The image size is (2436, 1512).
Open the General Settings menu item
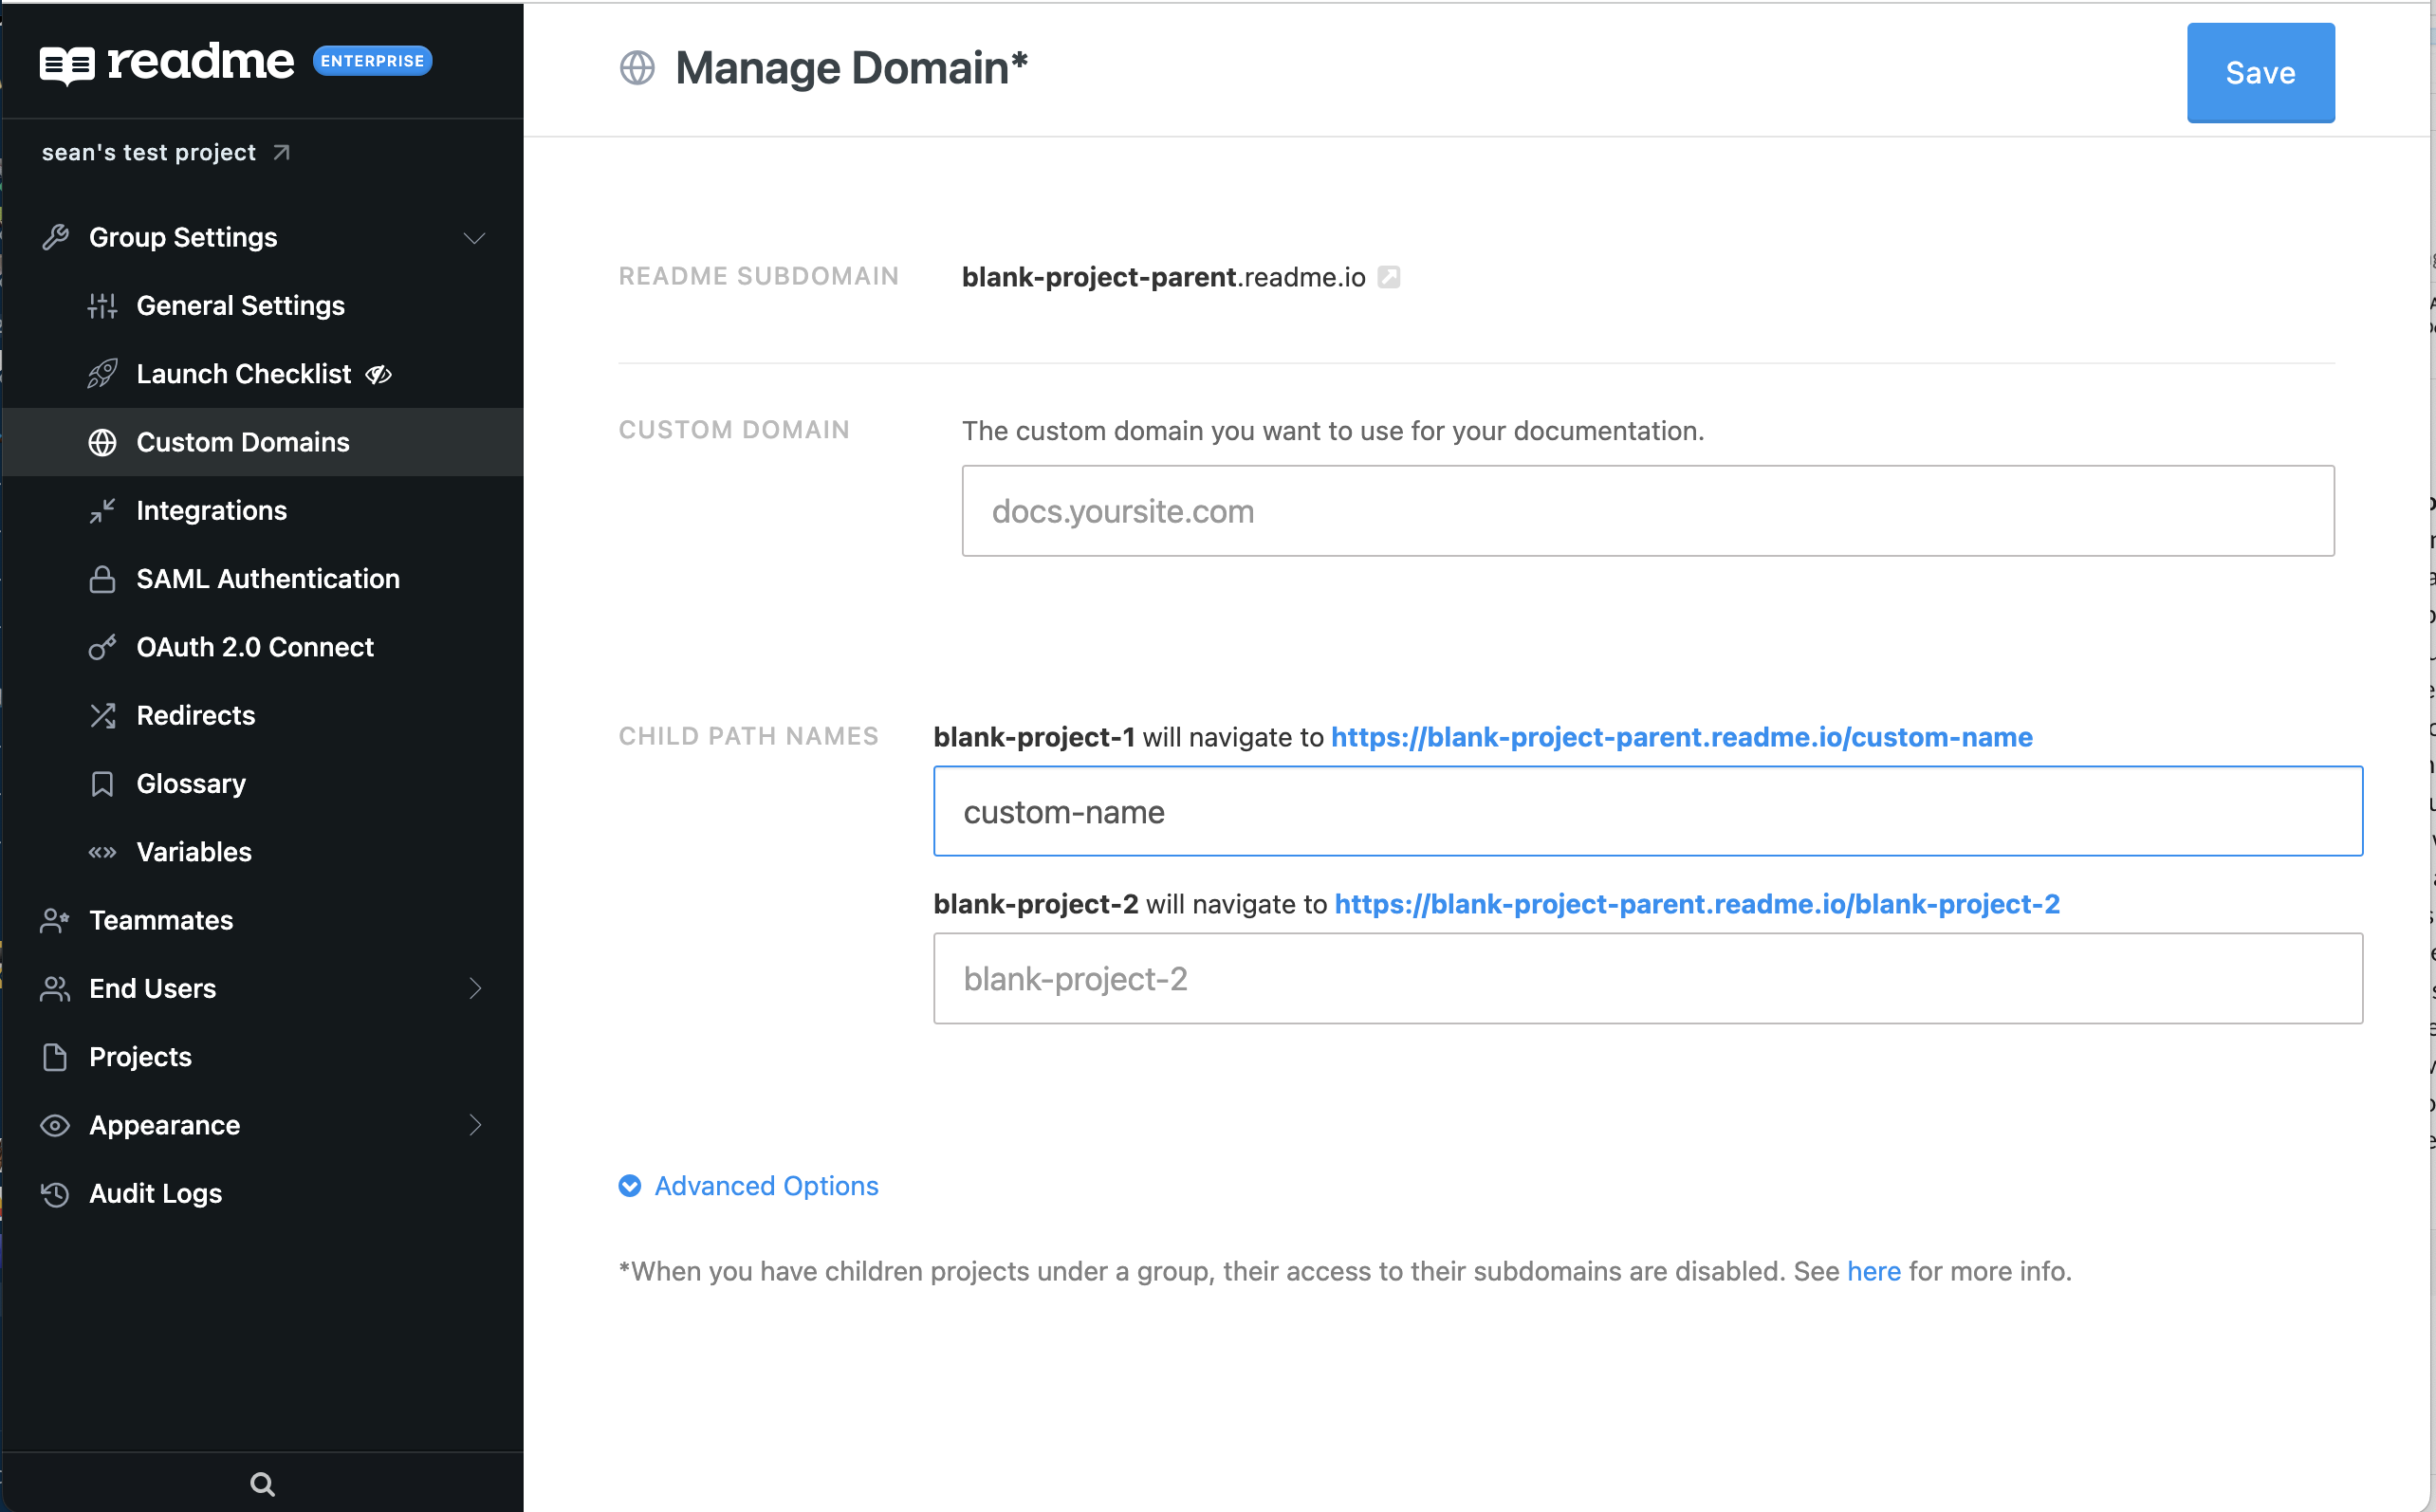pos(240,306)
